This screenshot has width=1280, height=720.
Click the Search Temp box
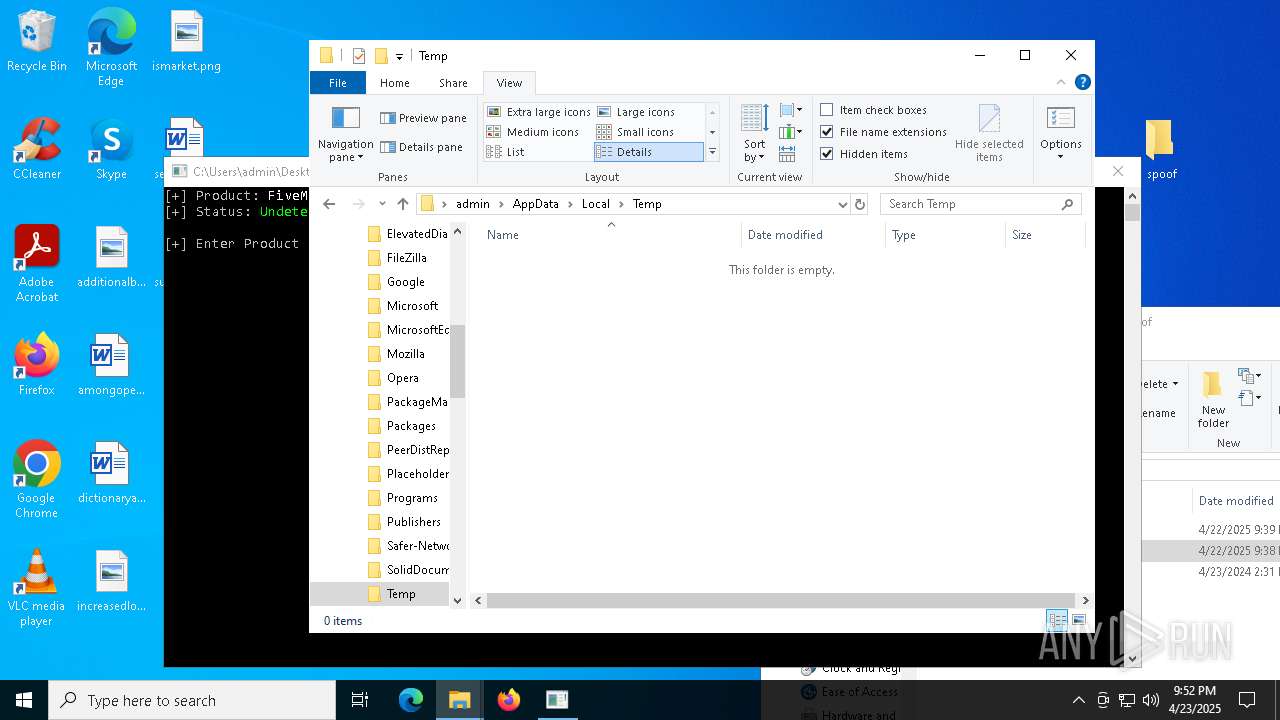[980, 204]
